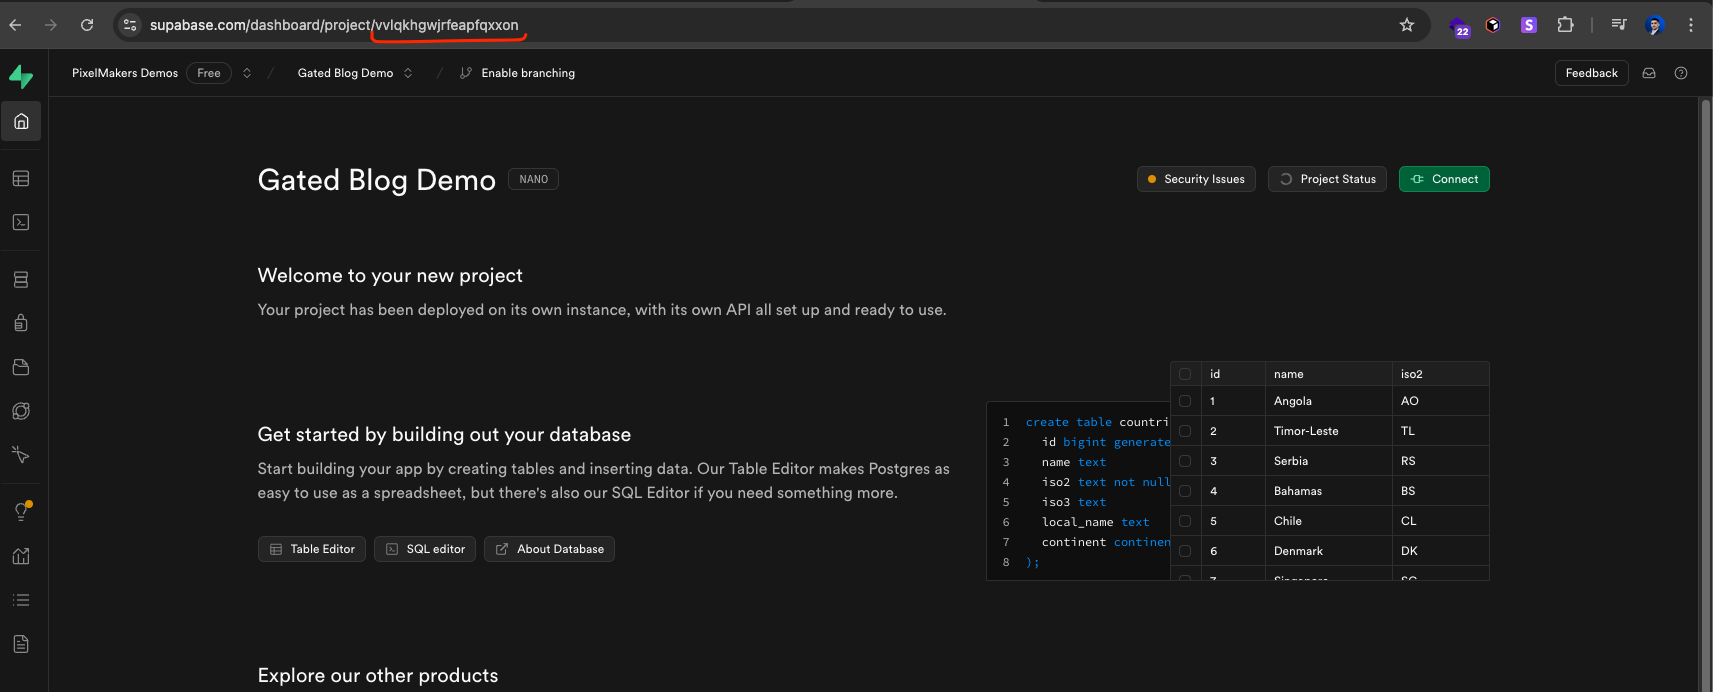Image resolution: width=1713 pixels, height=692 pixels.
Task: Open Gated Blog Demo breadcrumb
Action: 345,73
